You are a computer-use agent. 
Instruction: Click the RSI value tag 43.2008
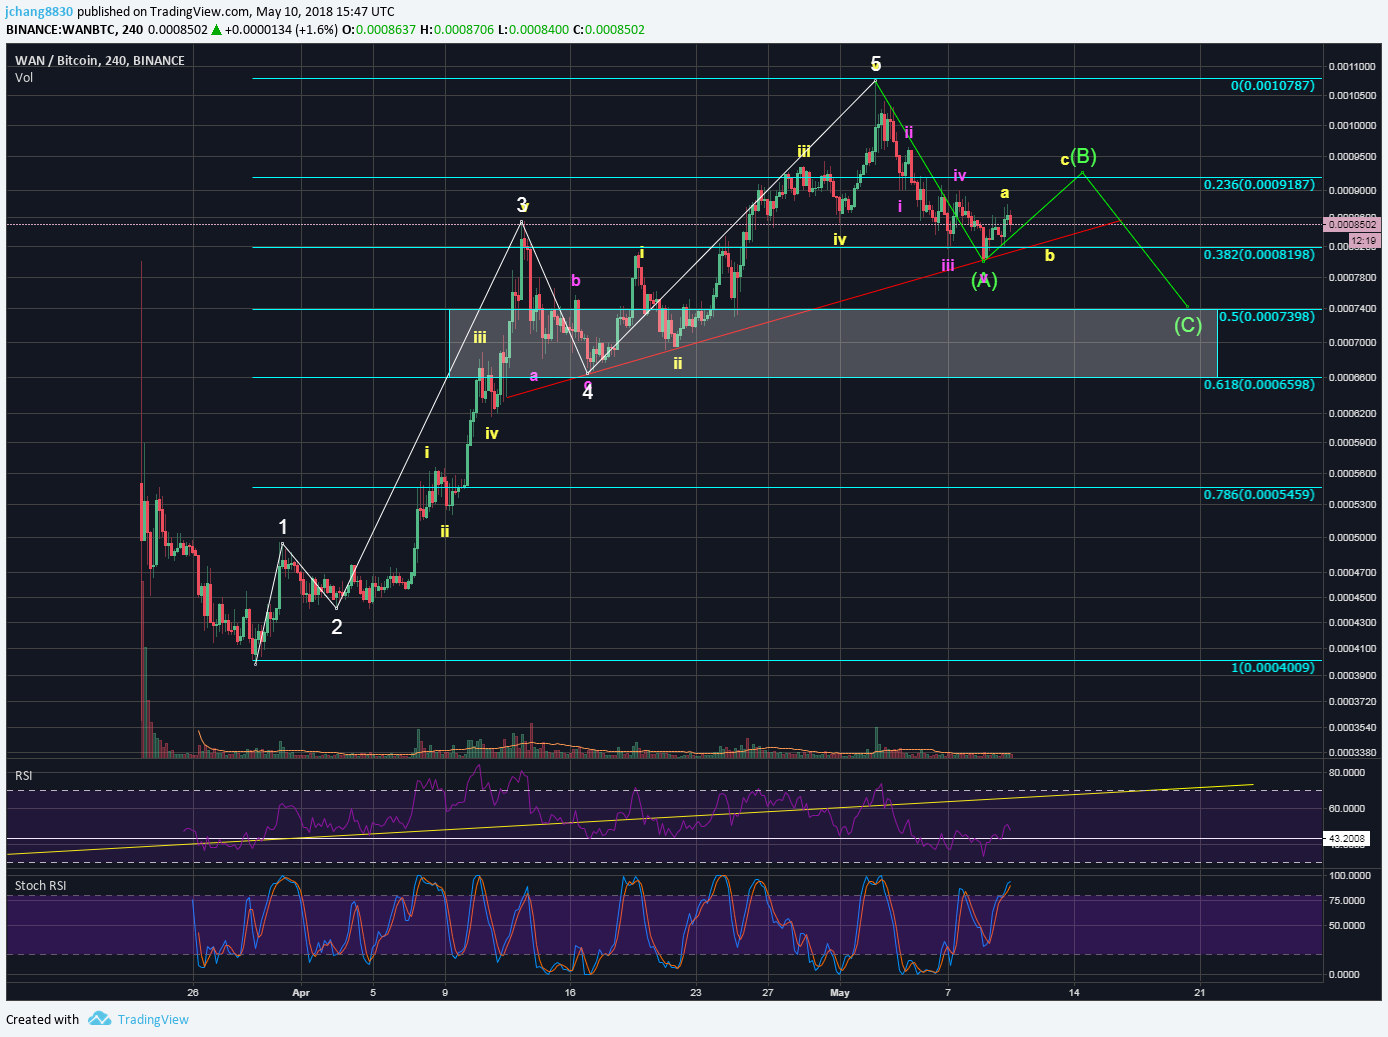pos(1347,838)
